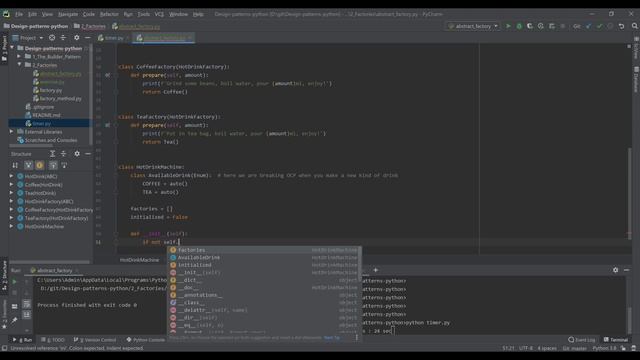Toggle show inherited members in Structure
This screenshot has height=360, width=640.
click(29, 165)
